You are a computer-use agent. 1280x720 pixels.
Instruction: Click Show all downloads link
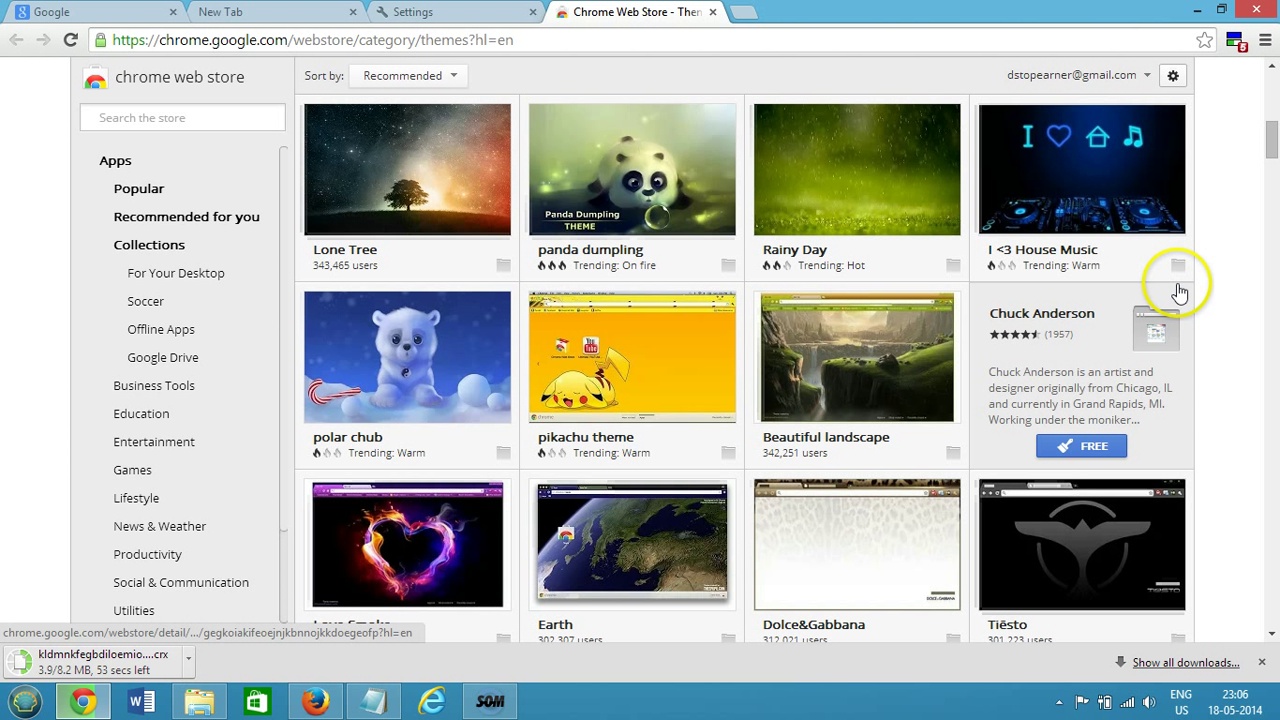[x=1186, y=662]
